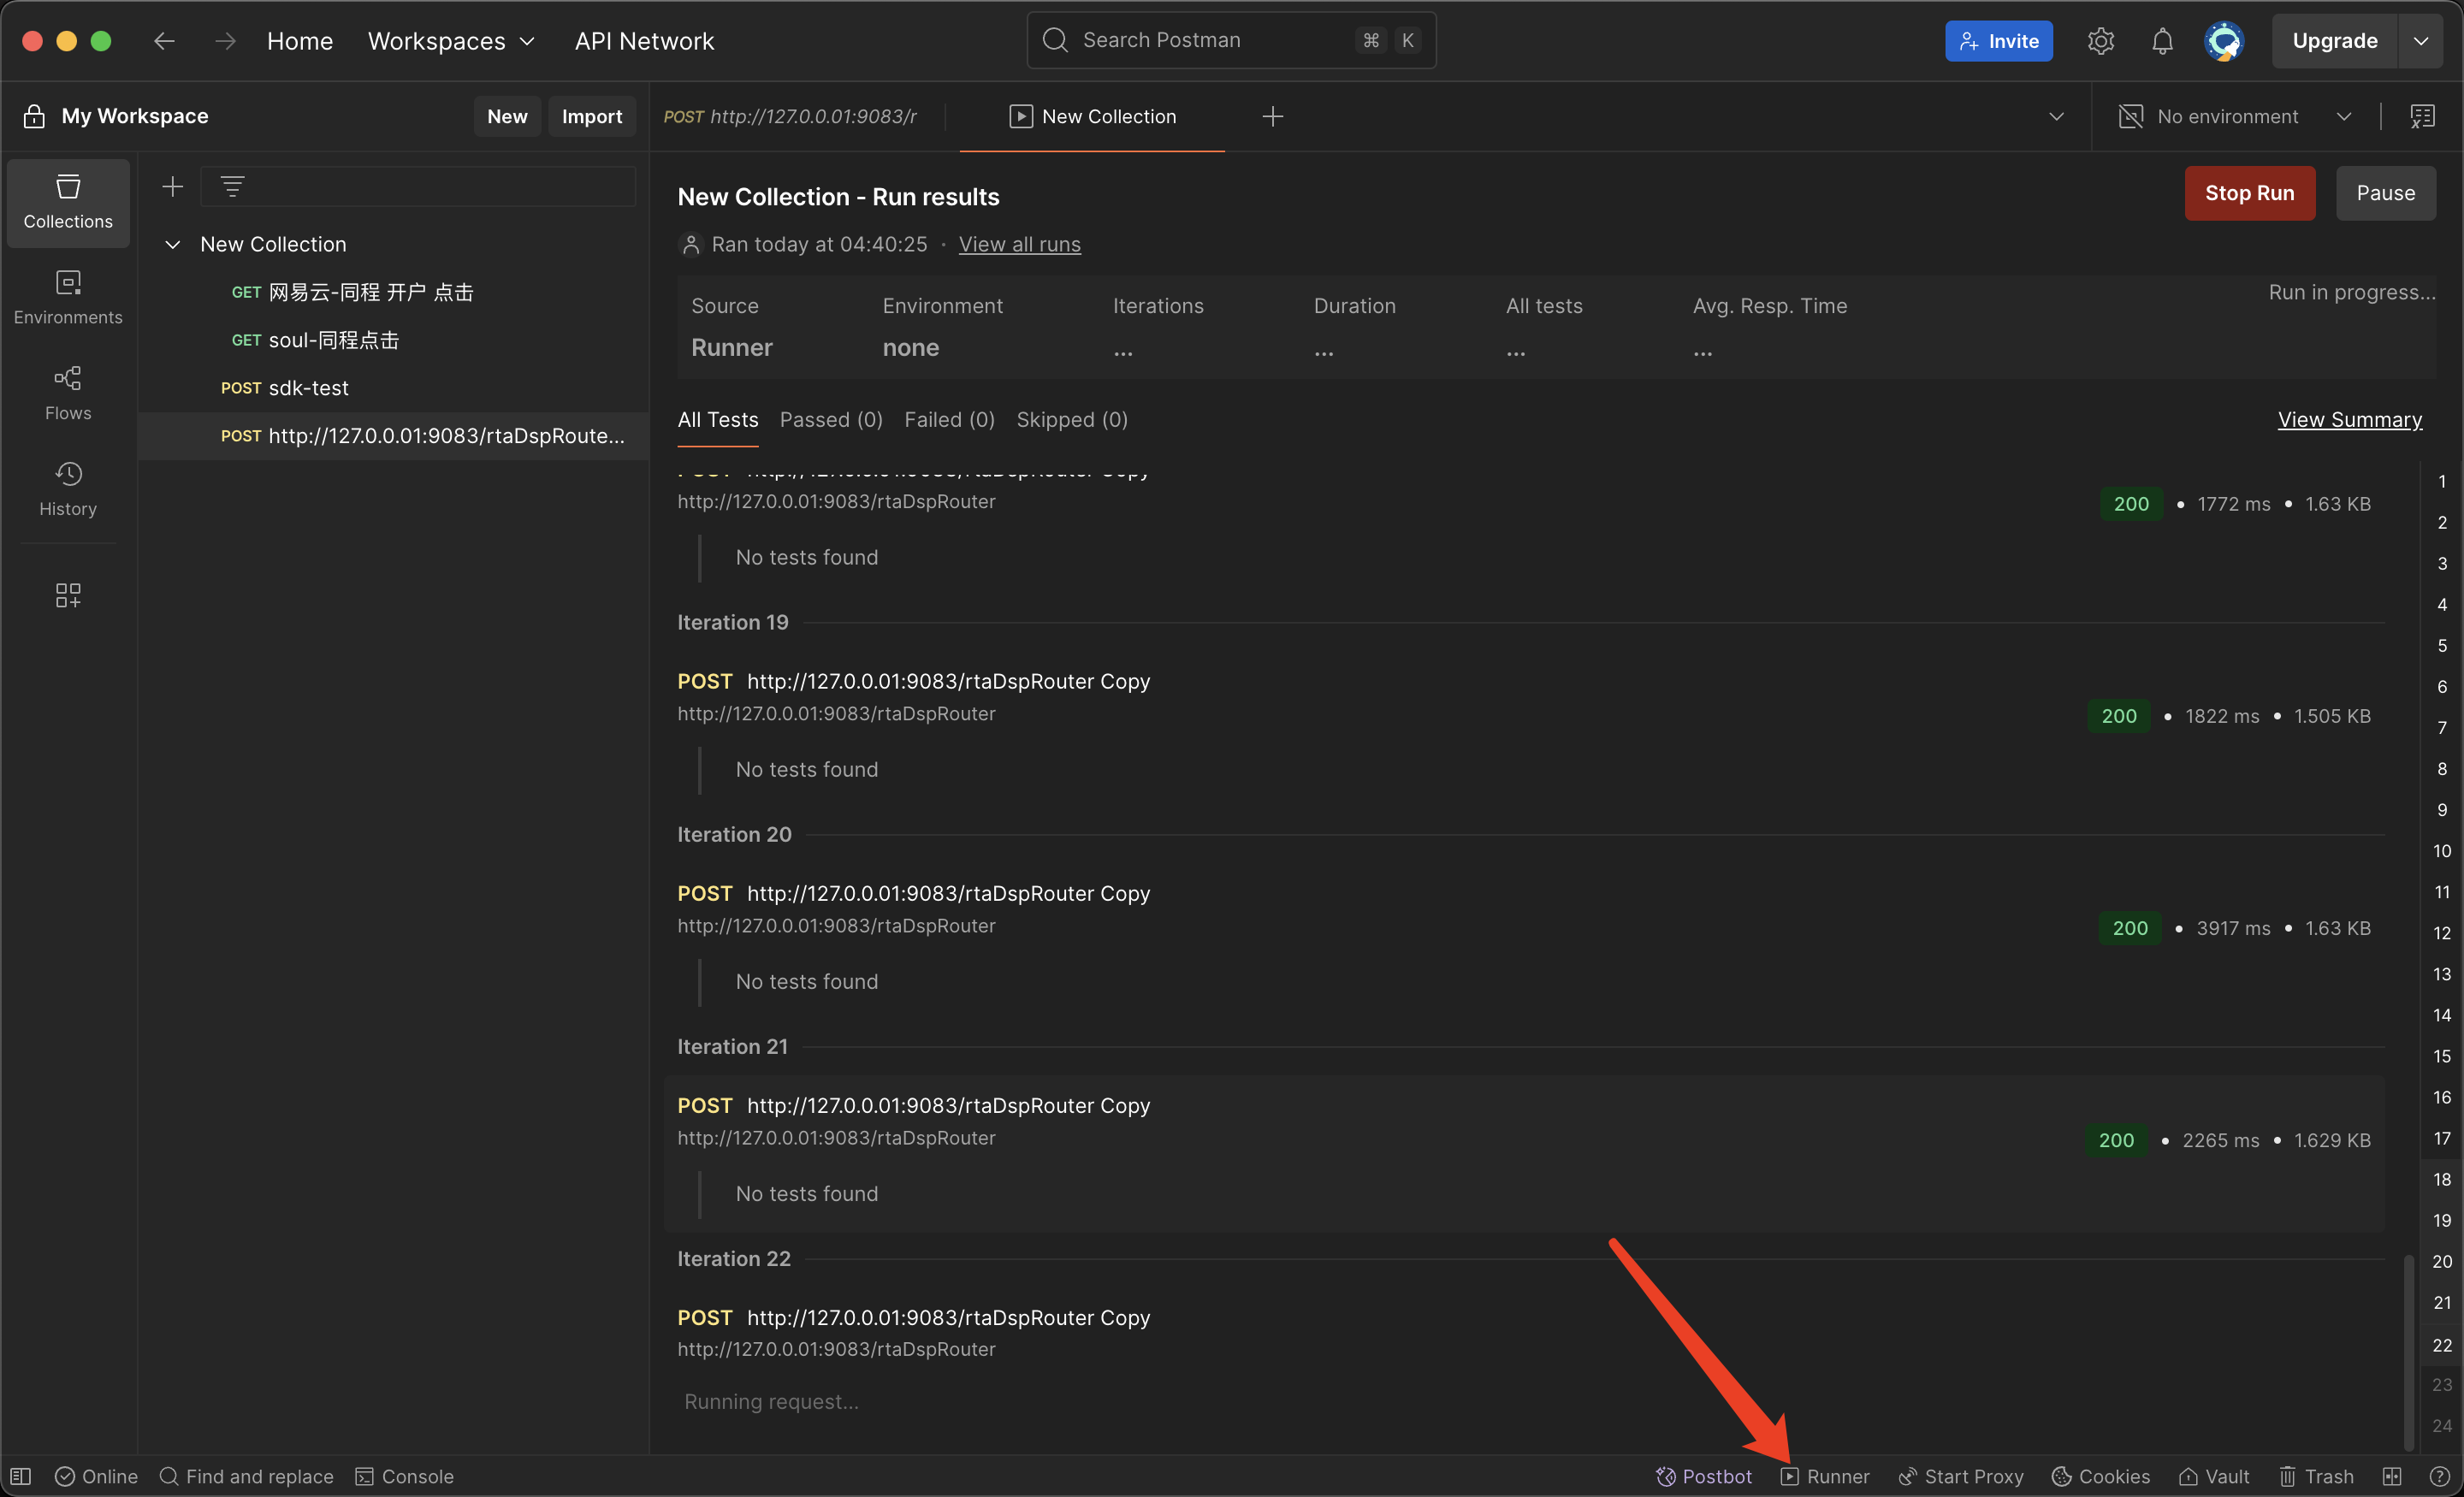This screenshot has height=1497, width=2464.
Task: Click the Invite button
Action: coord(1998,41)
